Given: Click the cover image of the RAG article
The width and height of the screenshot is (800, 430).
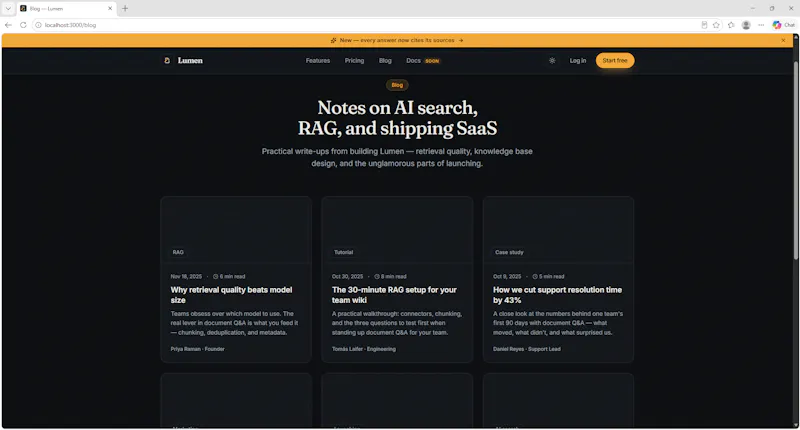Looking at the screenshot, I should click(x=236, y=230).
